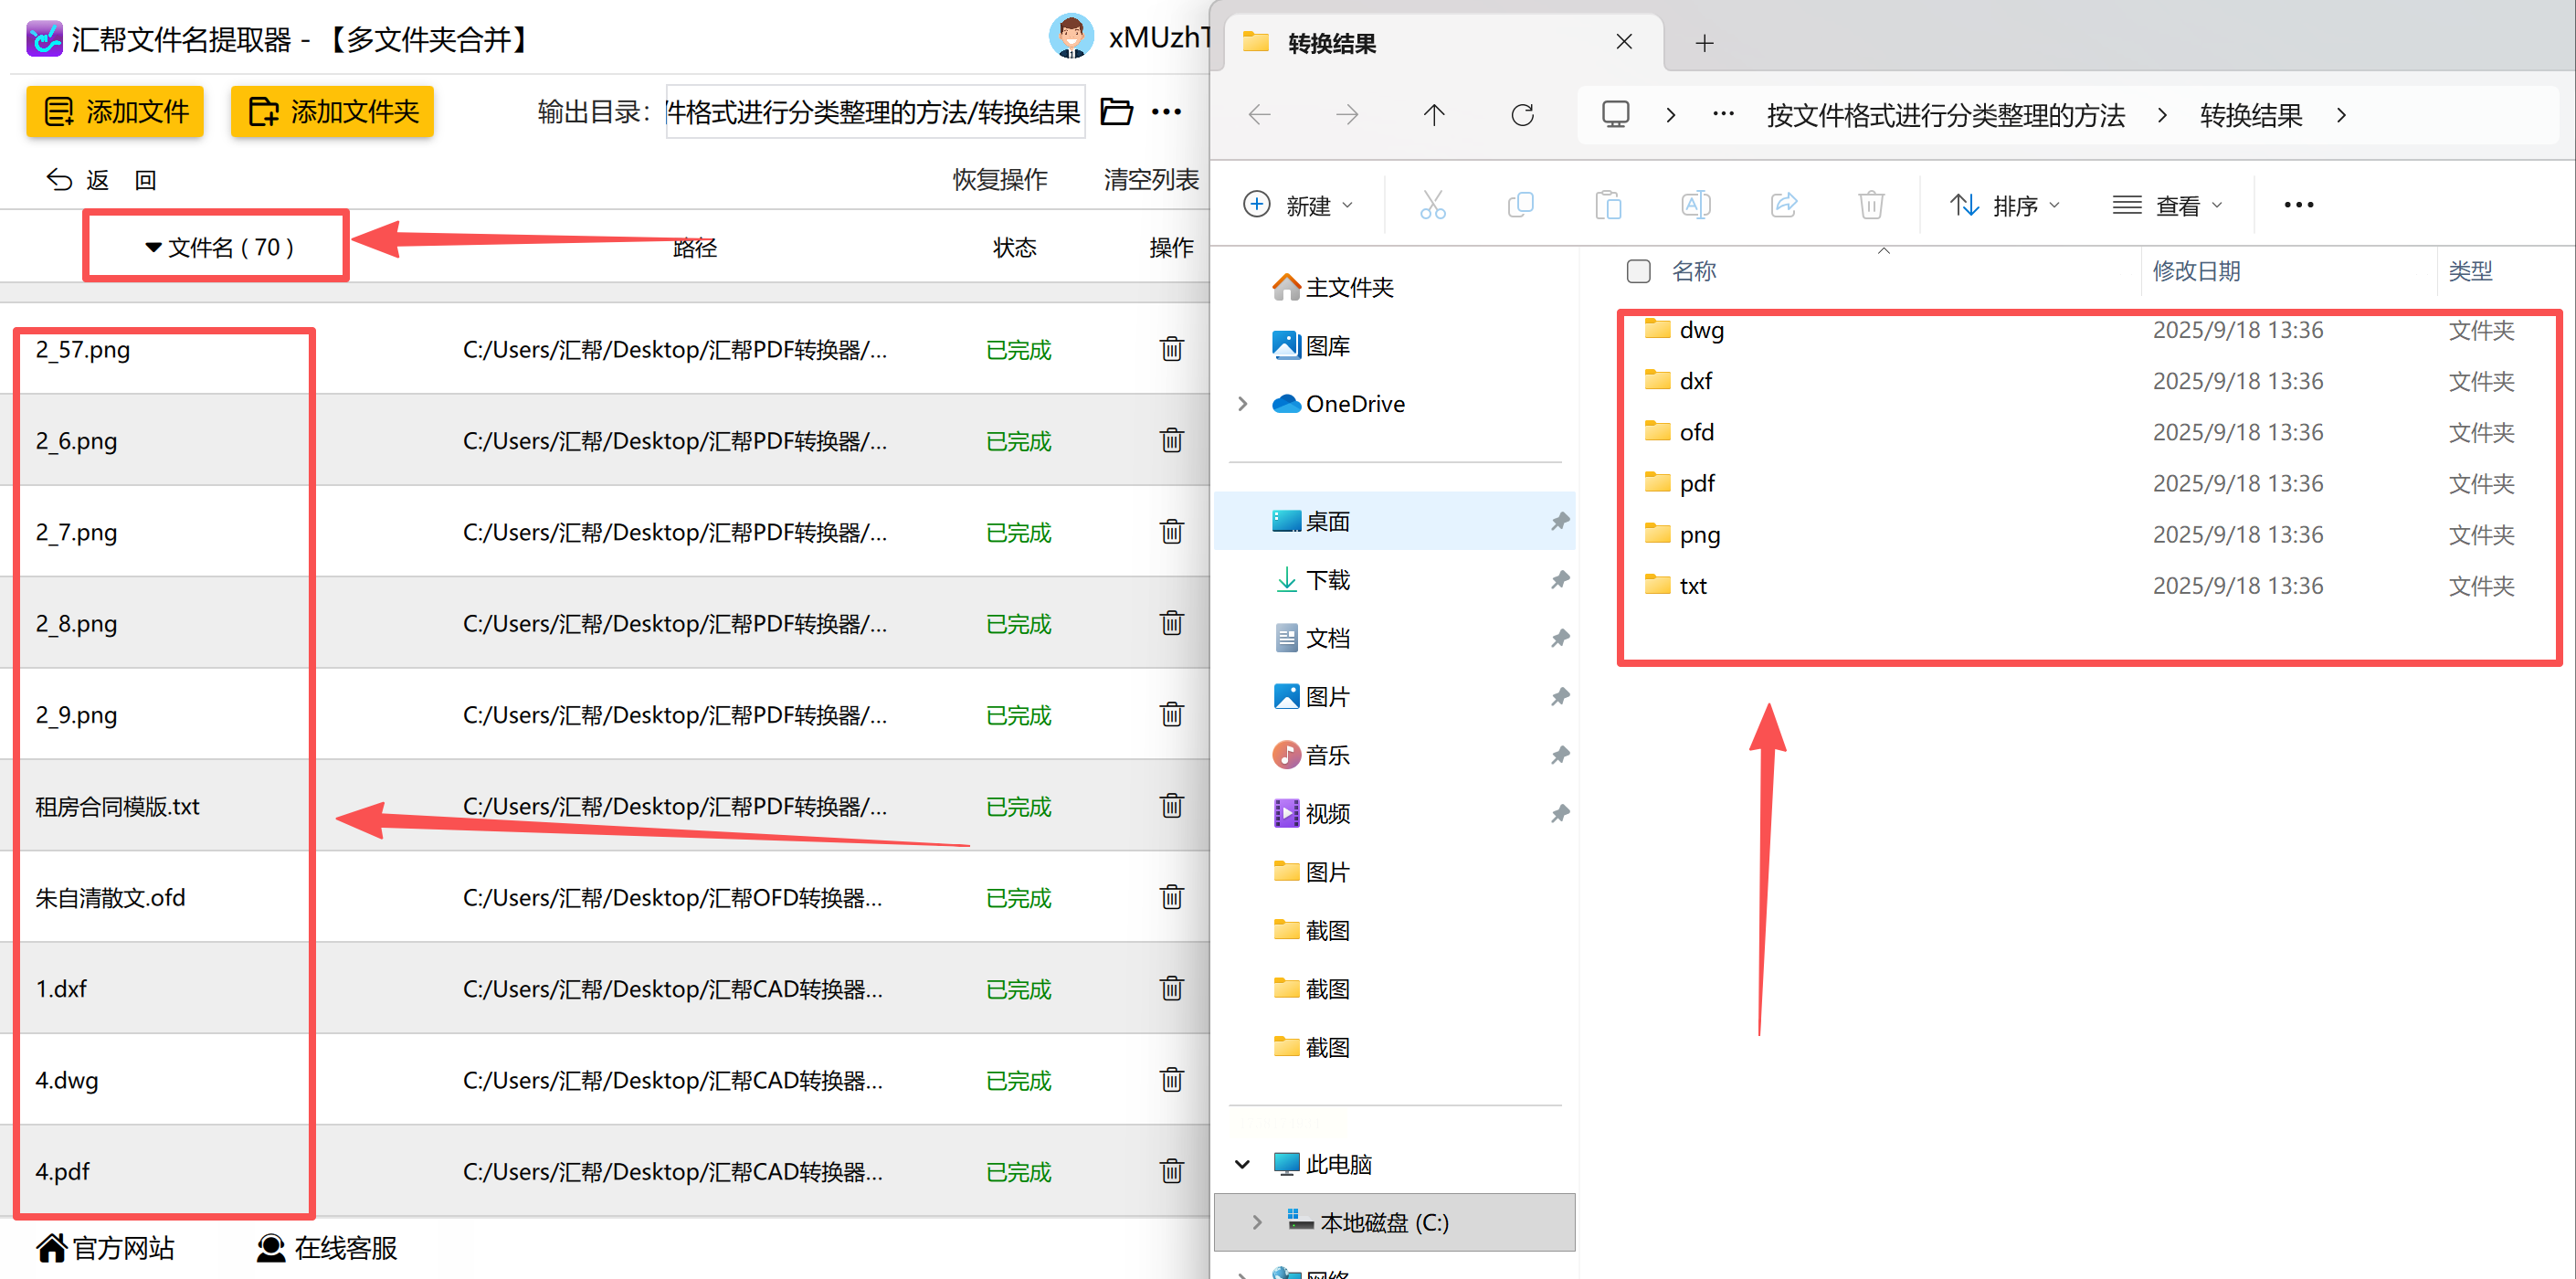The image size is (2576, 1279).
Task: Click the Share icon in Explorer toolbar
Action: 1784,205
